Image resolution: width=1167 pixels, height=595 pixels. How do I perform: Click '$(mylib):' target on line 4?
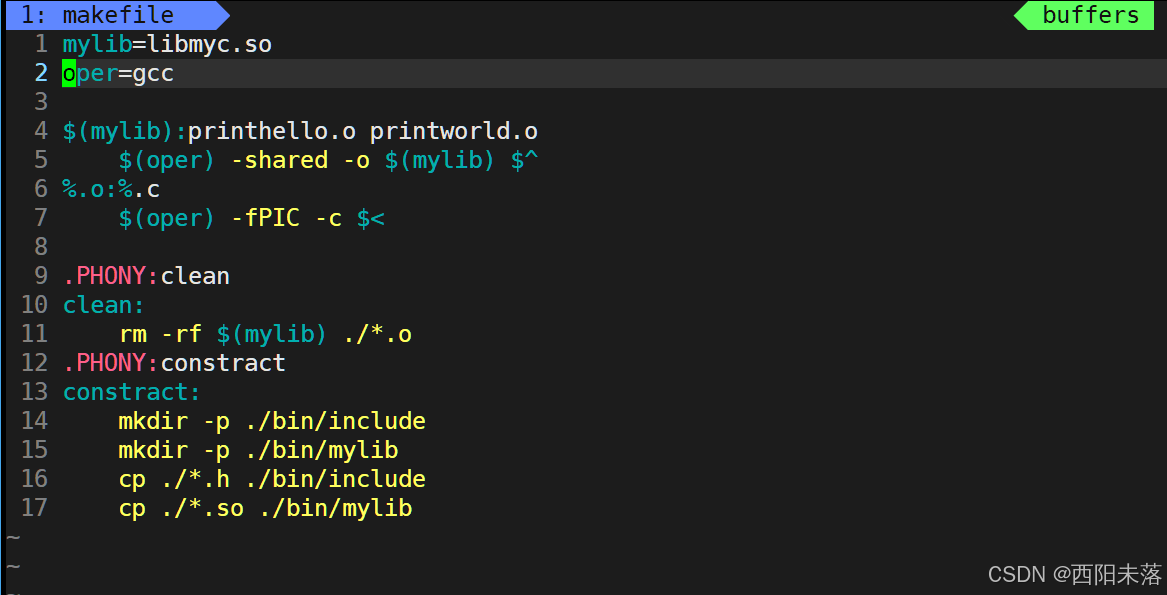click(125, 131)
